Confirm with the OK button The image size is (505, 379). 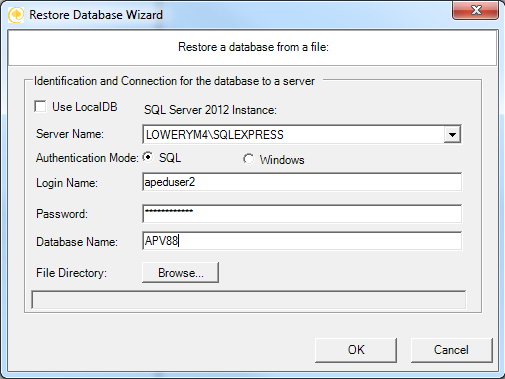click(x=356, y=350)
